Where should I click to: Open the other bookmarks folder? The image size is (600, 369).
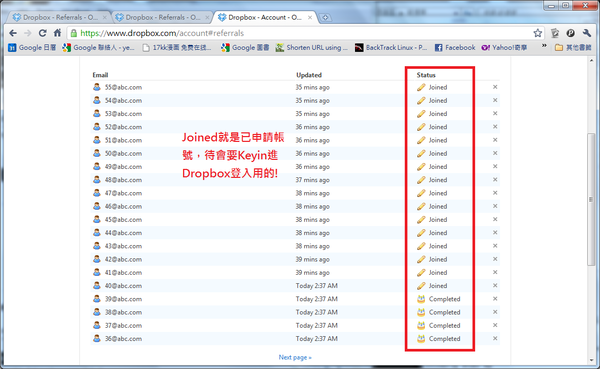(x=573, y=47)
